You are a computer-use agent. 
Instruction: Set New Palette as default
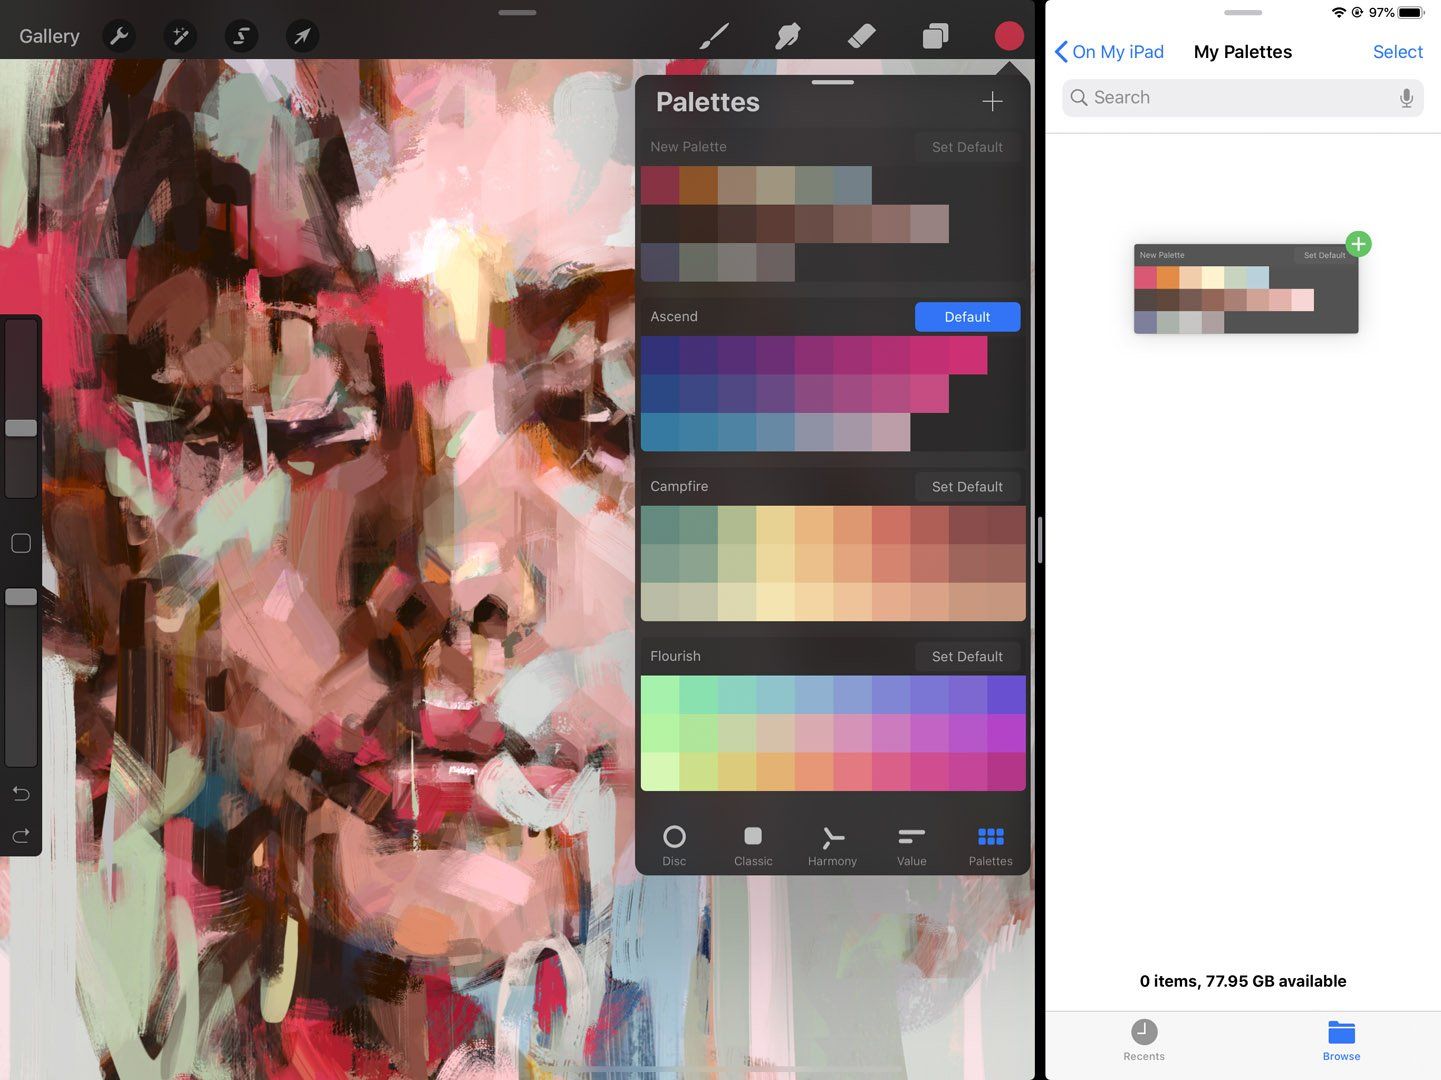[x=966, y=147]
